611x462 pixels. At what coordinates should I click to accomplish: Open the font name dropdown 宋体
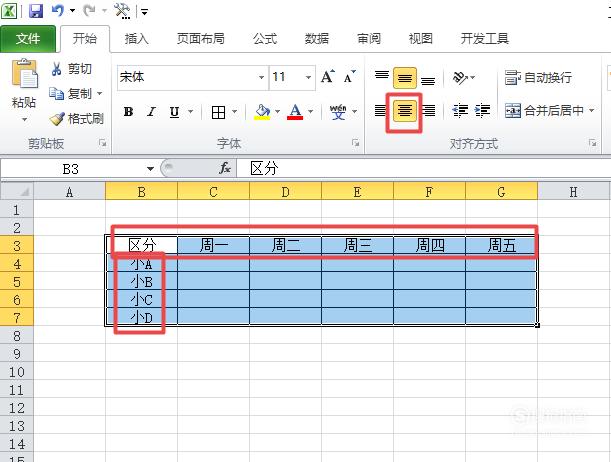[x=261, y=77]
